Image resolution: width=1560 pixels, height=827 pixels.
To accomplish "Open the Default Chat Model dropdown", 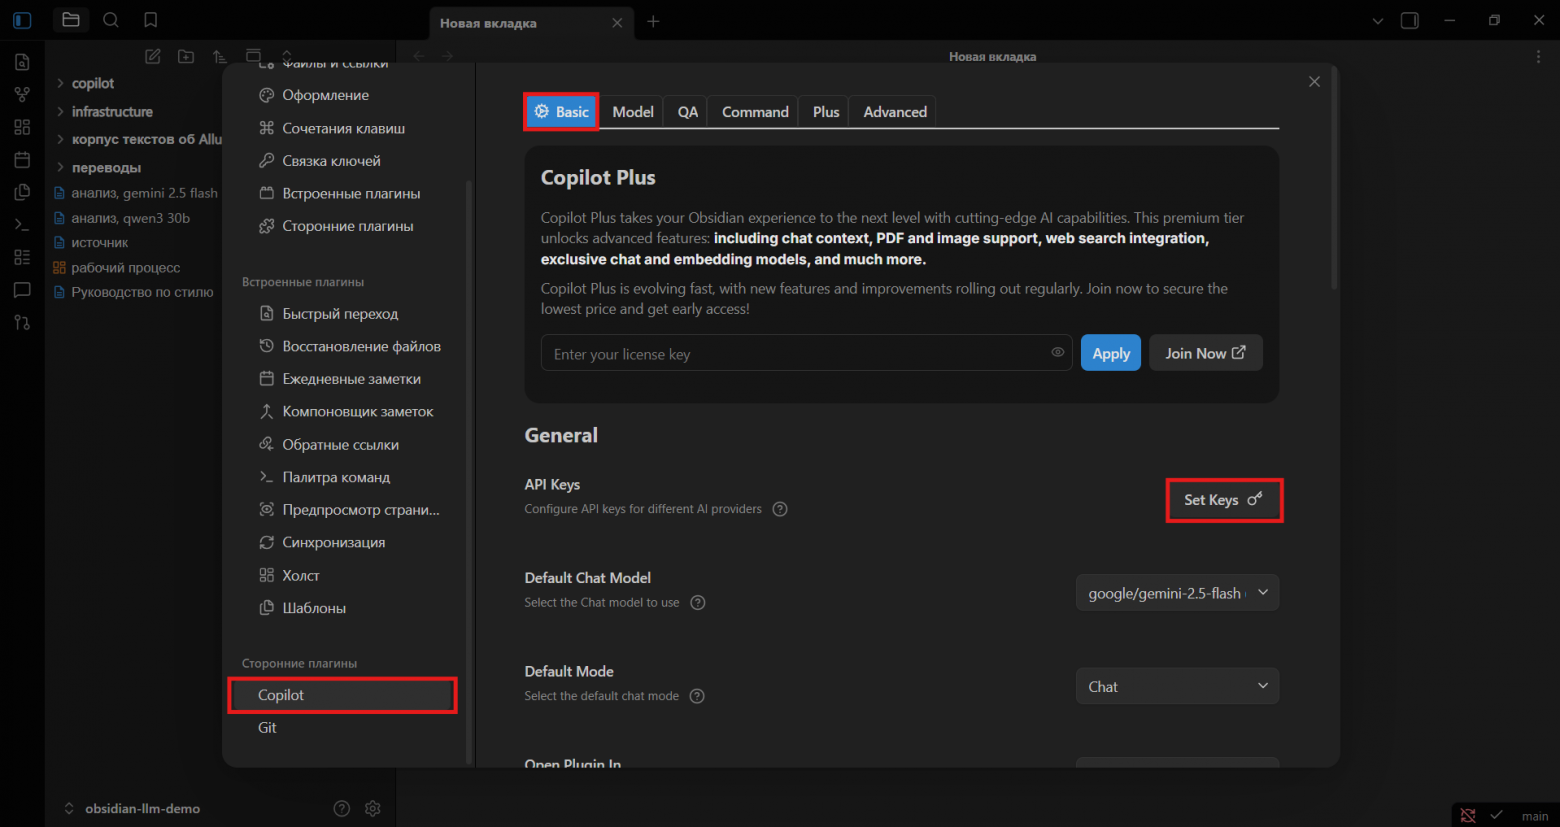I will [x=1177, y=593].
